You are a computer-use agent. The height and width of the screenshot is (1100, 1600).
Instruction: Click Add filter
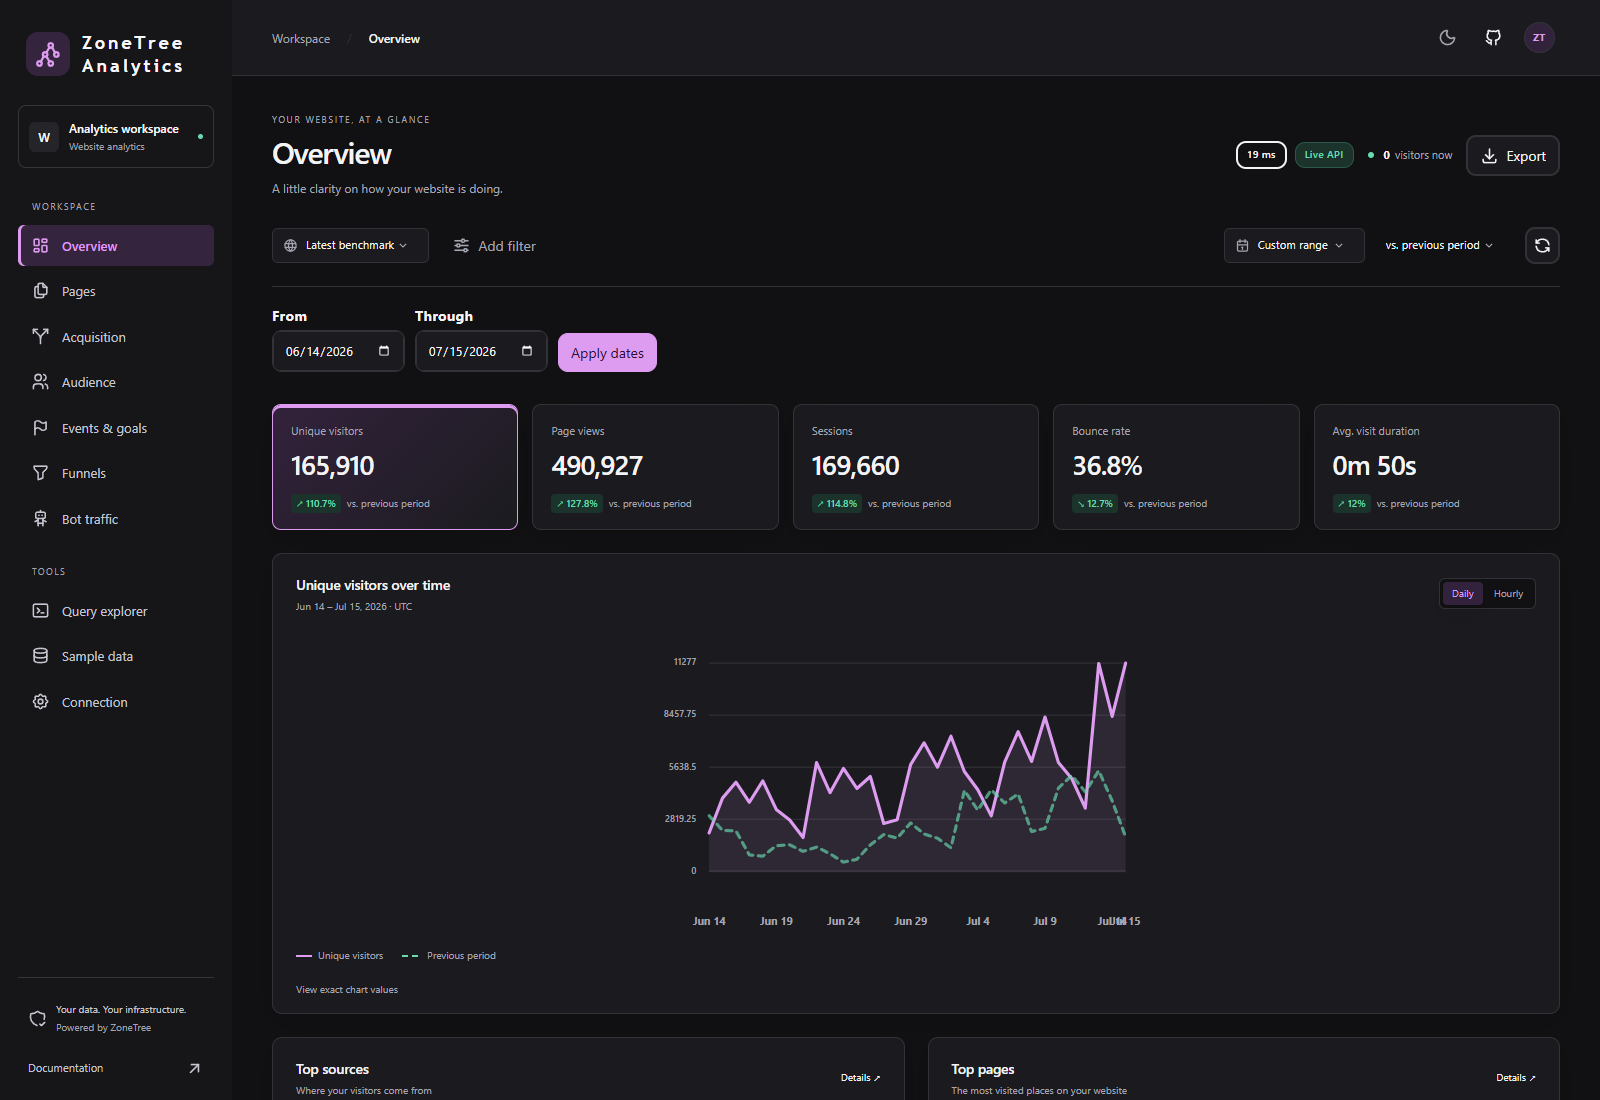point(495,246)
